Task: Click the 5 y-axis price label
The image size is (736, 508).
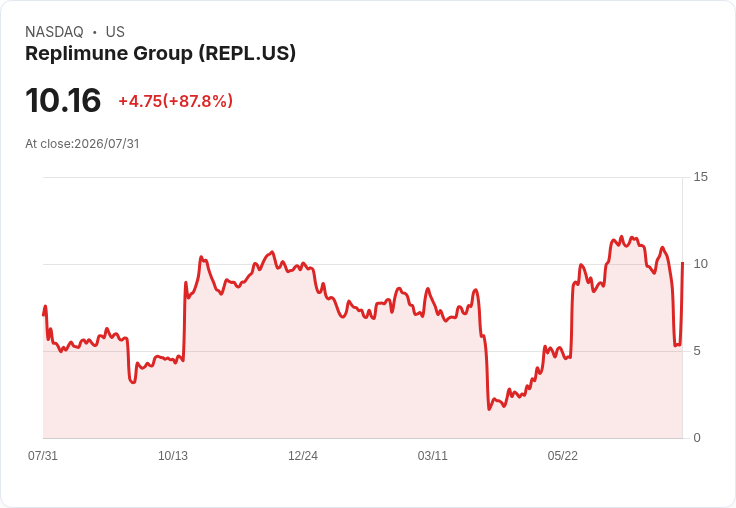Action: [x=697, y=351]
